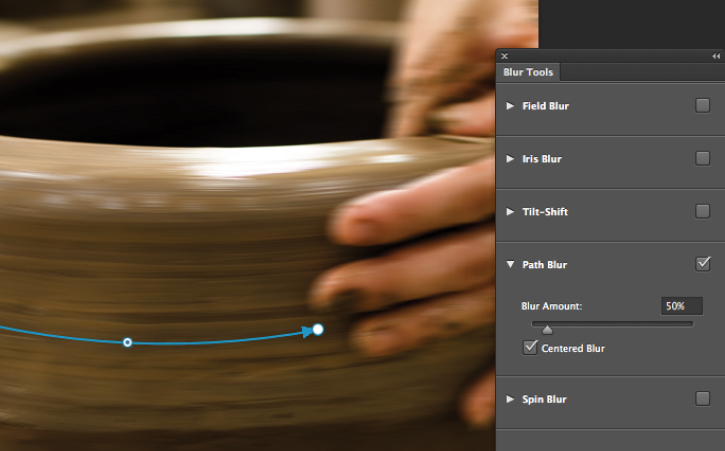The width and height of the screenshot is (725, 451).
Task: Collapse the panel with double-arrow icon
Action: 716,56
